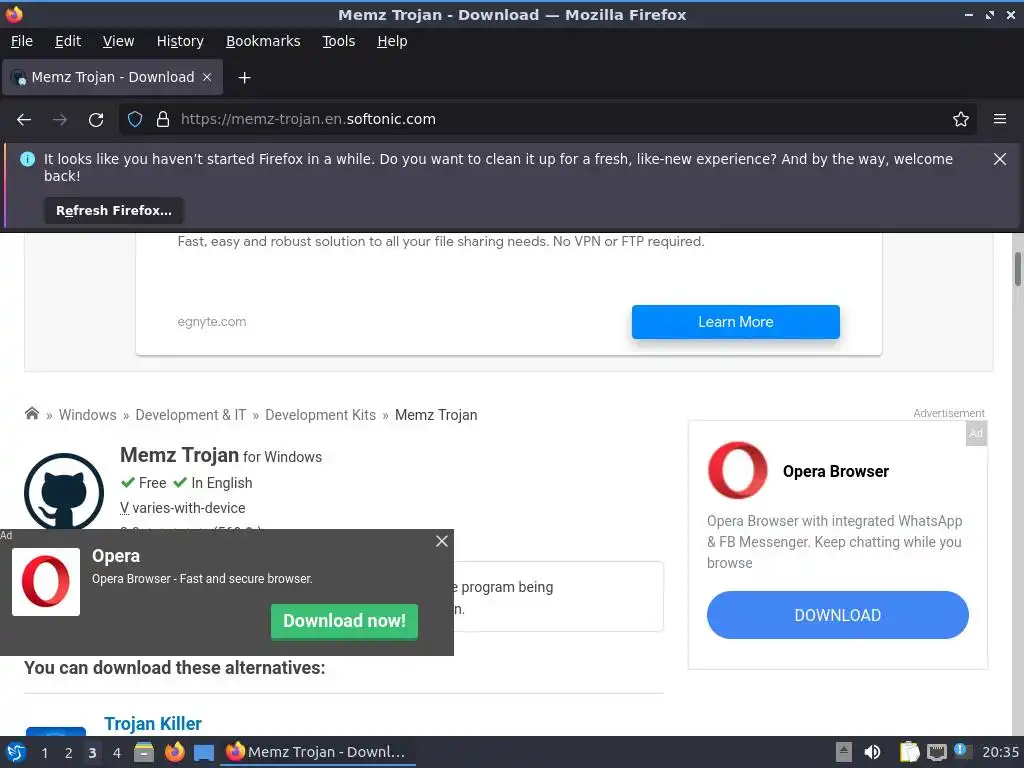The image size is (1024, 768).
Task: Open a new tab
Action: [244, 78]
